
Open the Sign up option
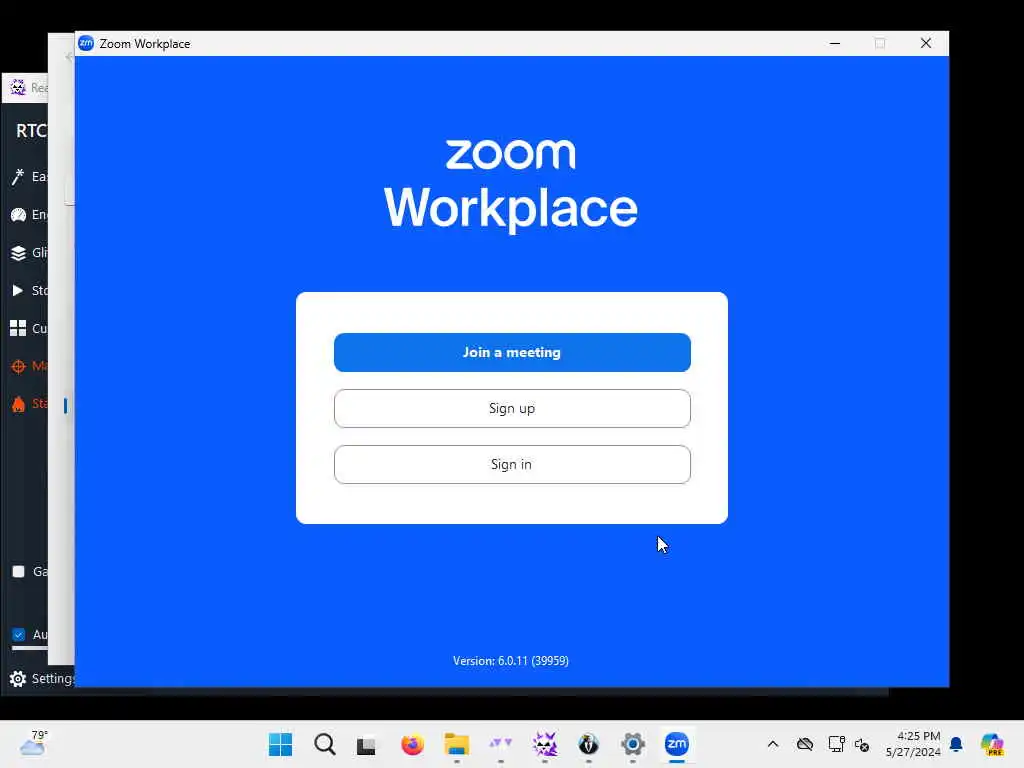pos(512,409)
